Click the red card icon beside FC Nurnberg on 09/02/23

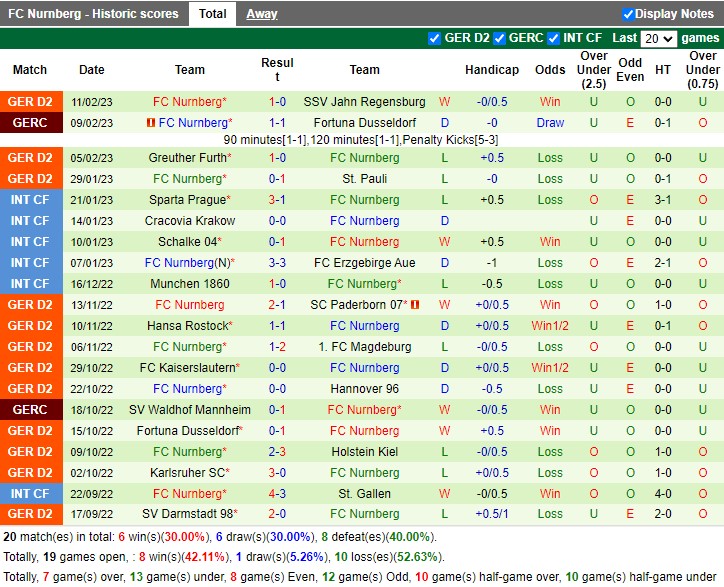coord(150,123)
